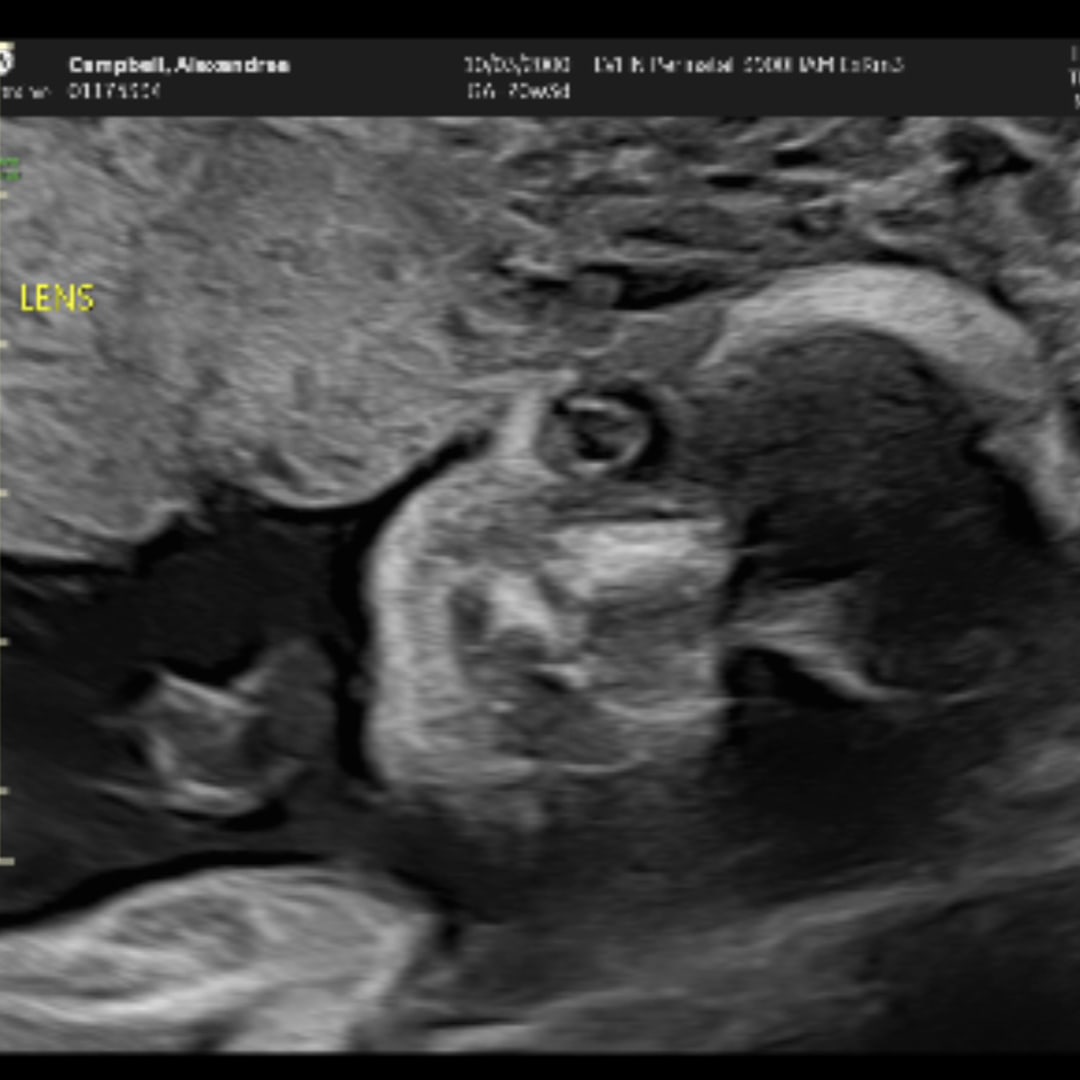Click the bright curved skull bone at upper right
The height and width of the screenshot is (1080, 1080).
pos(900,310)
